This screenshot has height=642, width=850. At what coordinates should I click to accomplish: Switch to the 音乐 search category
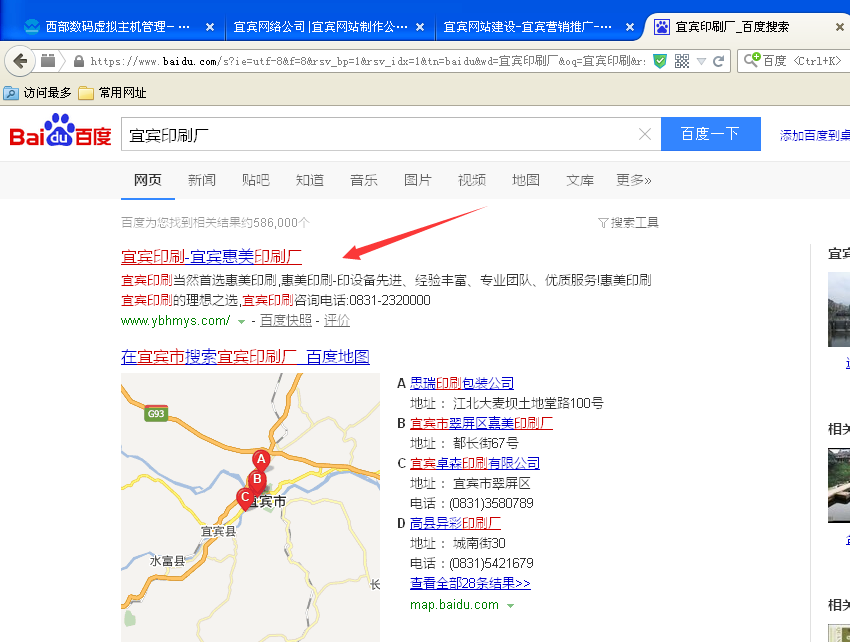[364, 180]
